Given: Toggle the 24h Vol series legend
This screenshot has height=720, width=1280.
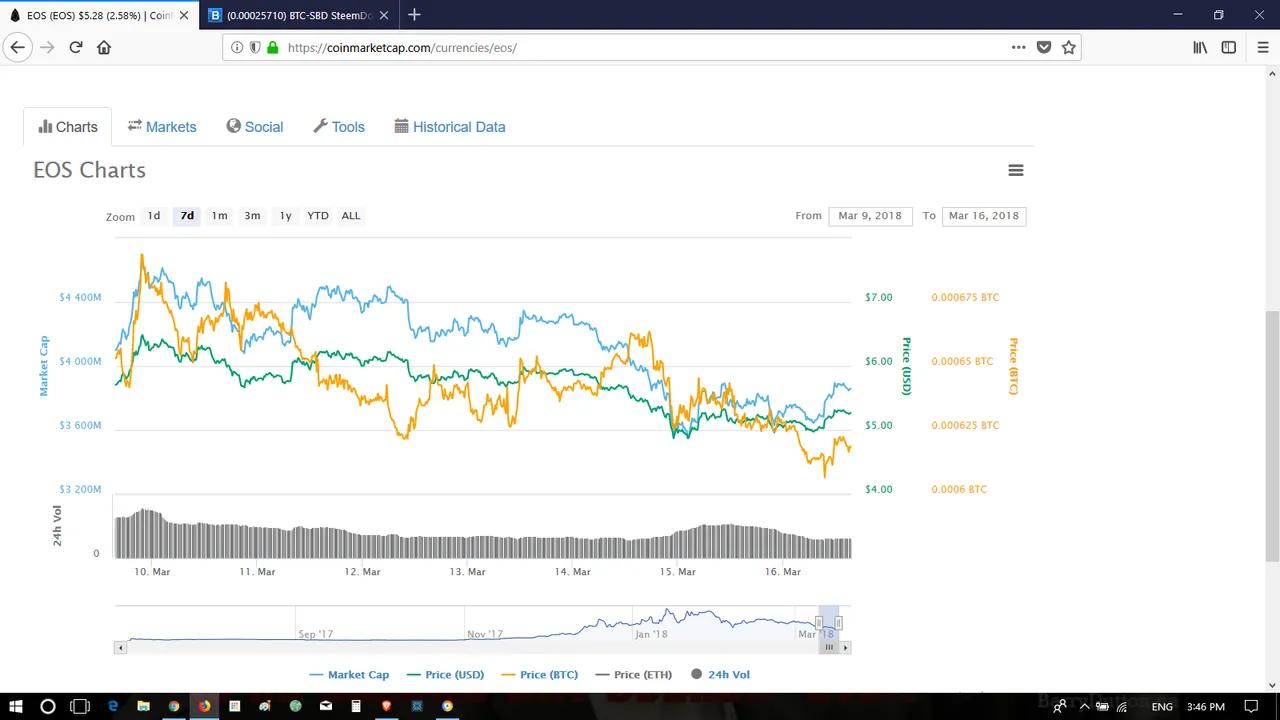Looking at the screenshot, I should (x=720, y=675).
